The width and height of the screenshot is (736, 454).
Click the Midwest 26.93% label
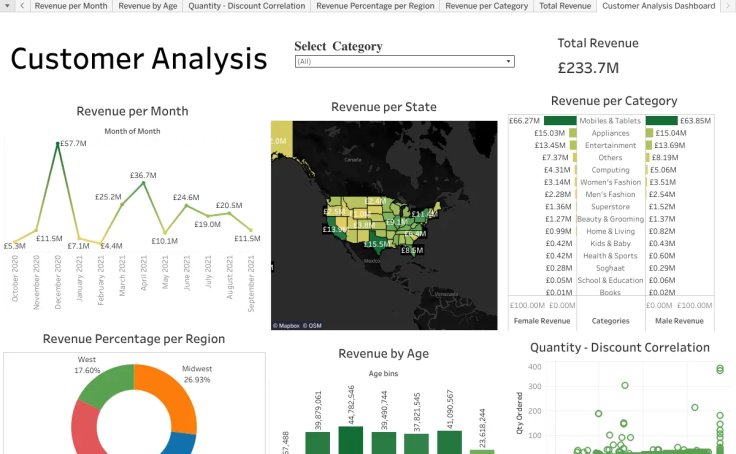[197, 374]
